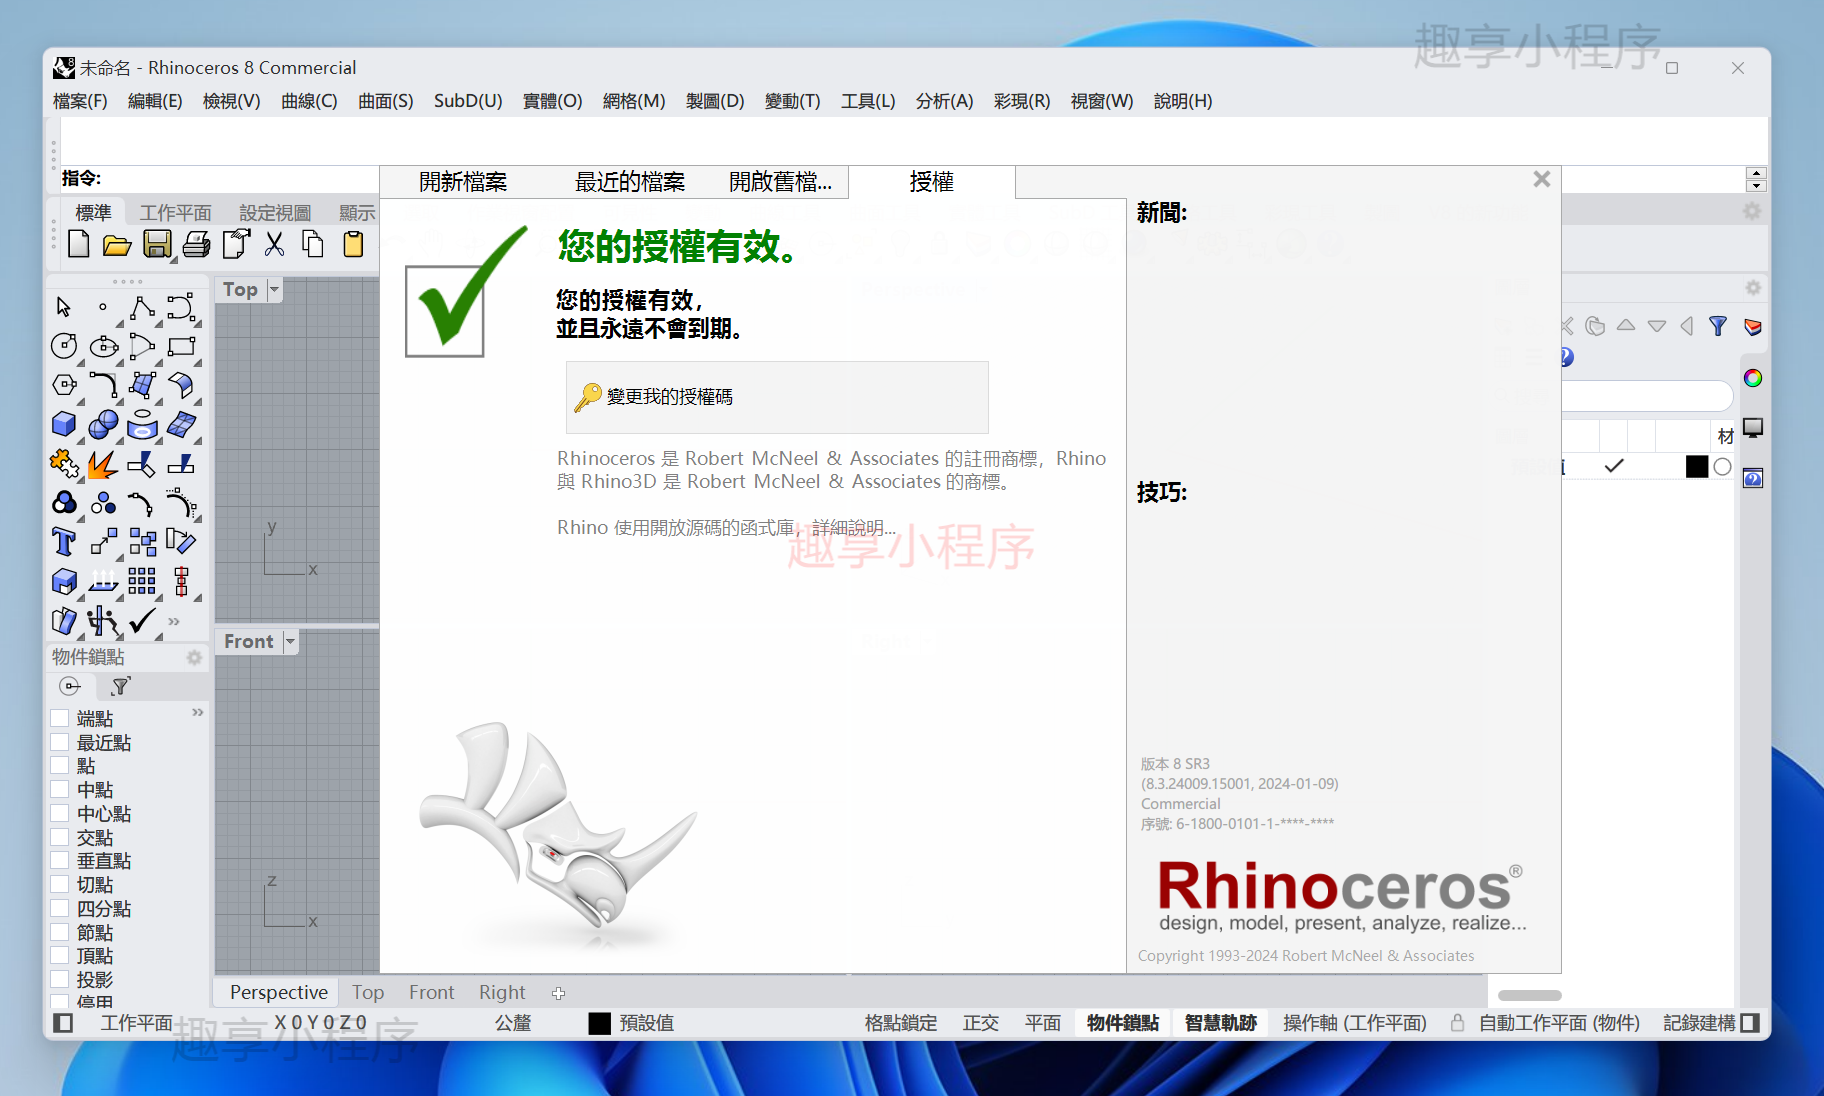Toggle 智慧軌跡 in the status bar
Viewport: 1824px width, 1096px height.
point(1220,1023)
